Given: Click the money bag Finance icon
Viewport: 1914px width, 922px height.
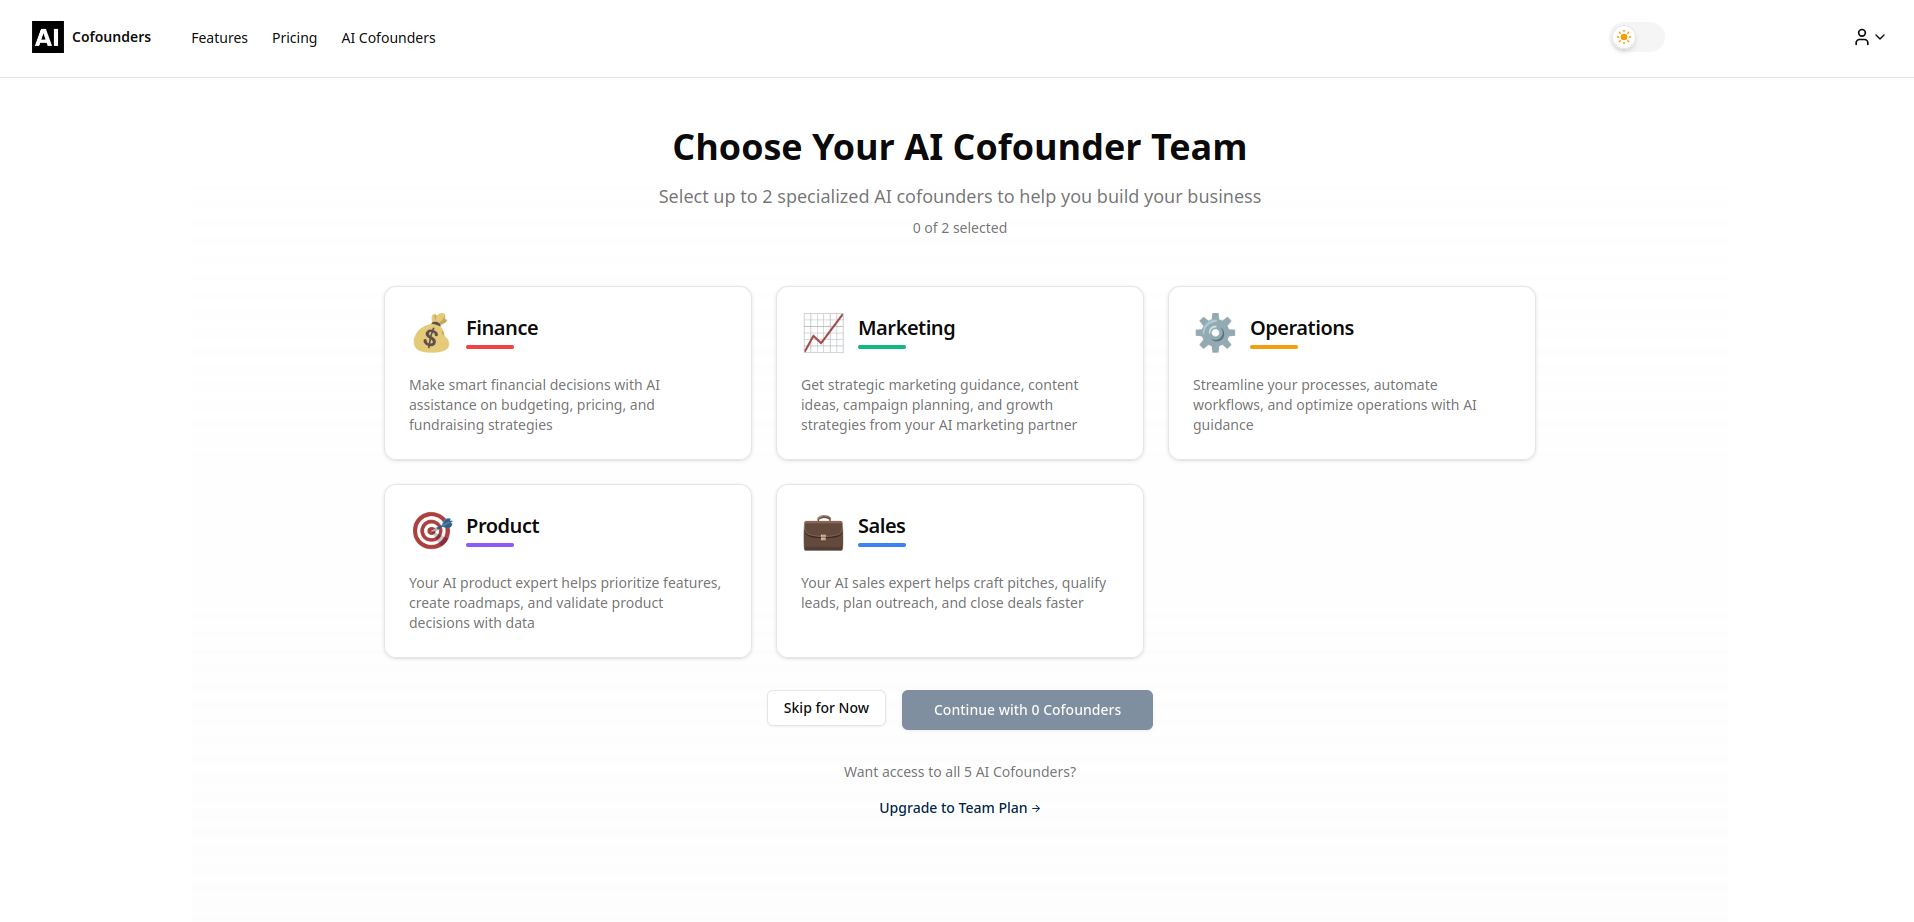Looking at the screenshot, I should [x=431, y=332].
